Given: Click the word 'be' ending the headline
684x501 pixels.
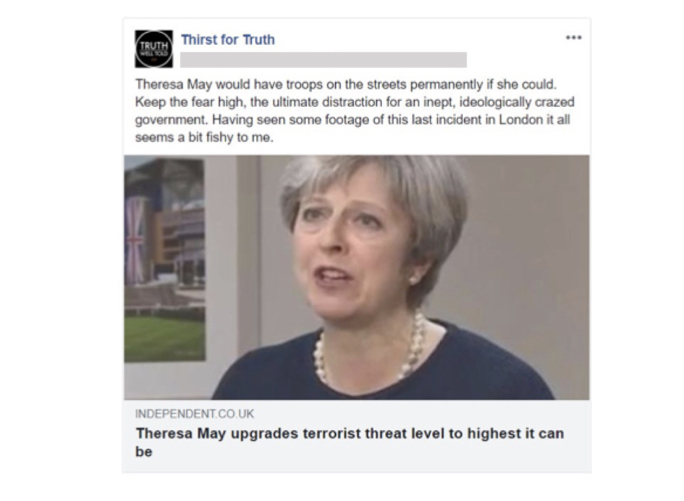Looking at the screenshot, I should click(x=144, y=452).
